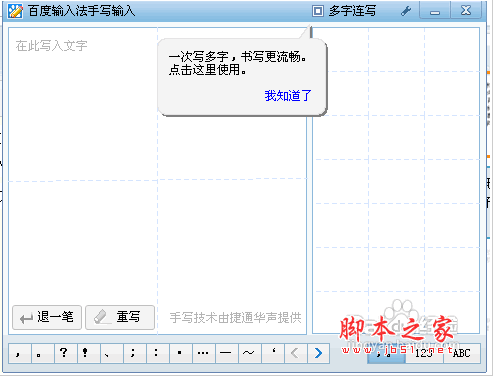Enable the 多字连写 checkbox
Screen dimensions: 495x376
pos(318,11)
